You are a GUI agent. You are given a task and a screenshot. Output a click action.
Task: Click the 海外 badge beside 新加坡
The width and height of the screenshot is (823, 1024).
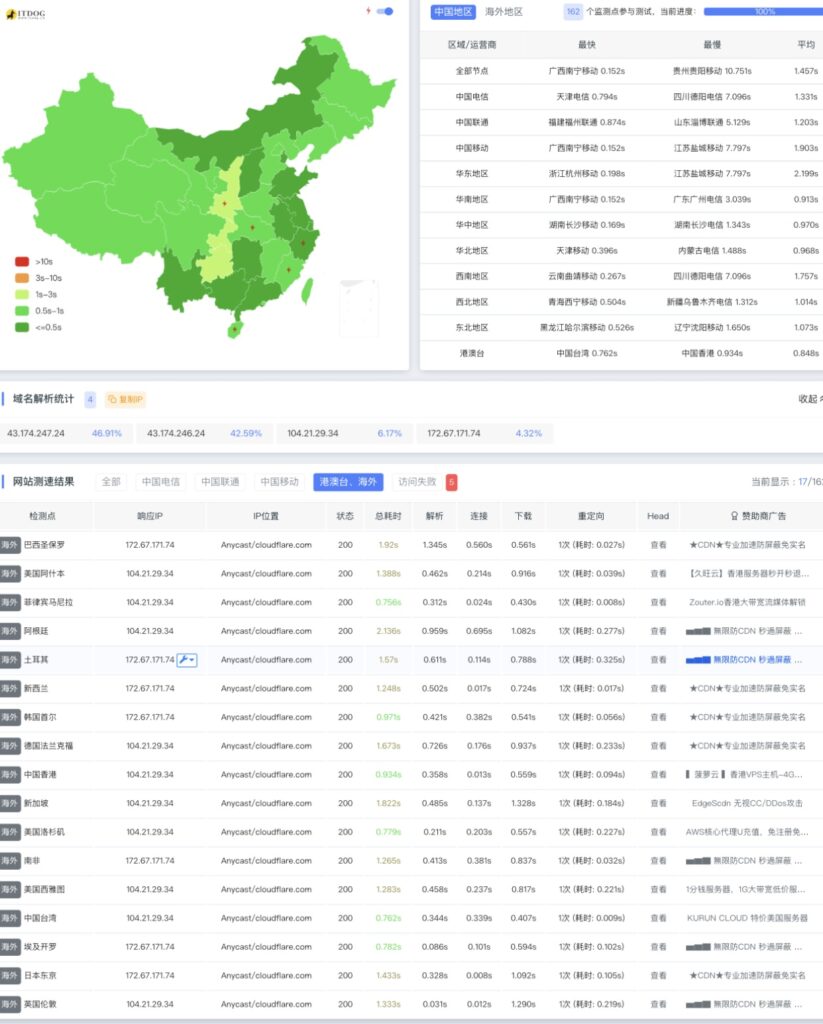pyautogui.click(x=10, y=803)
